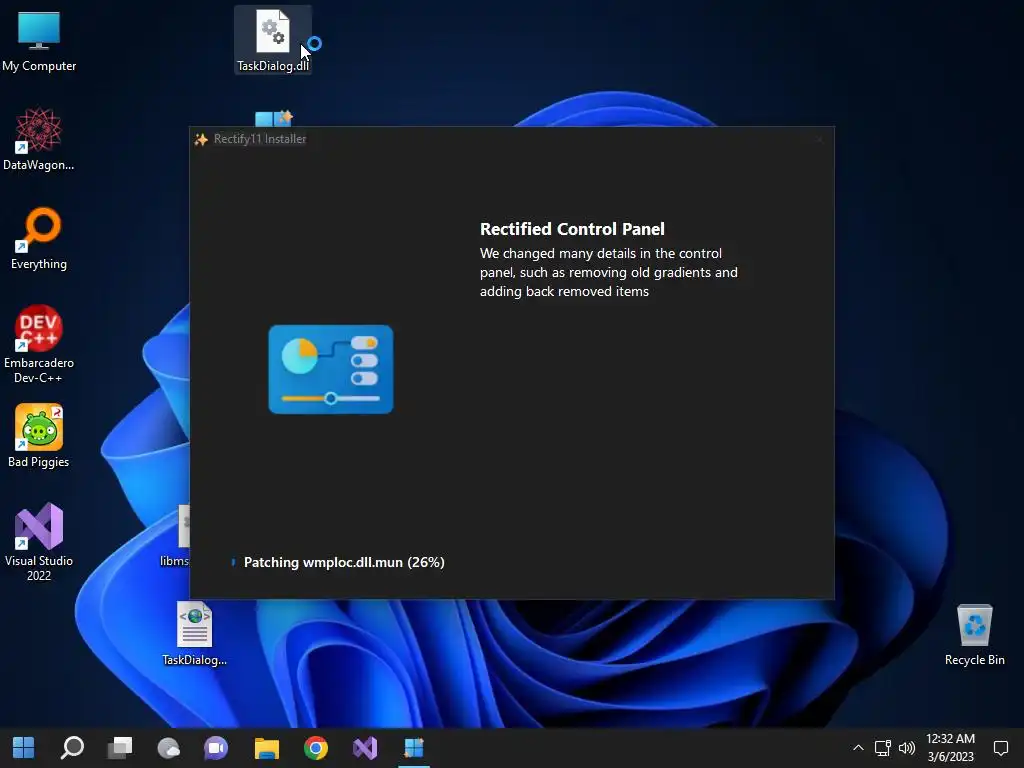Open the DataWagon shortcut on the desktop
The image size is (1024, 768).
coord(39,139)
